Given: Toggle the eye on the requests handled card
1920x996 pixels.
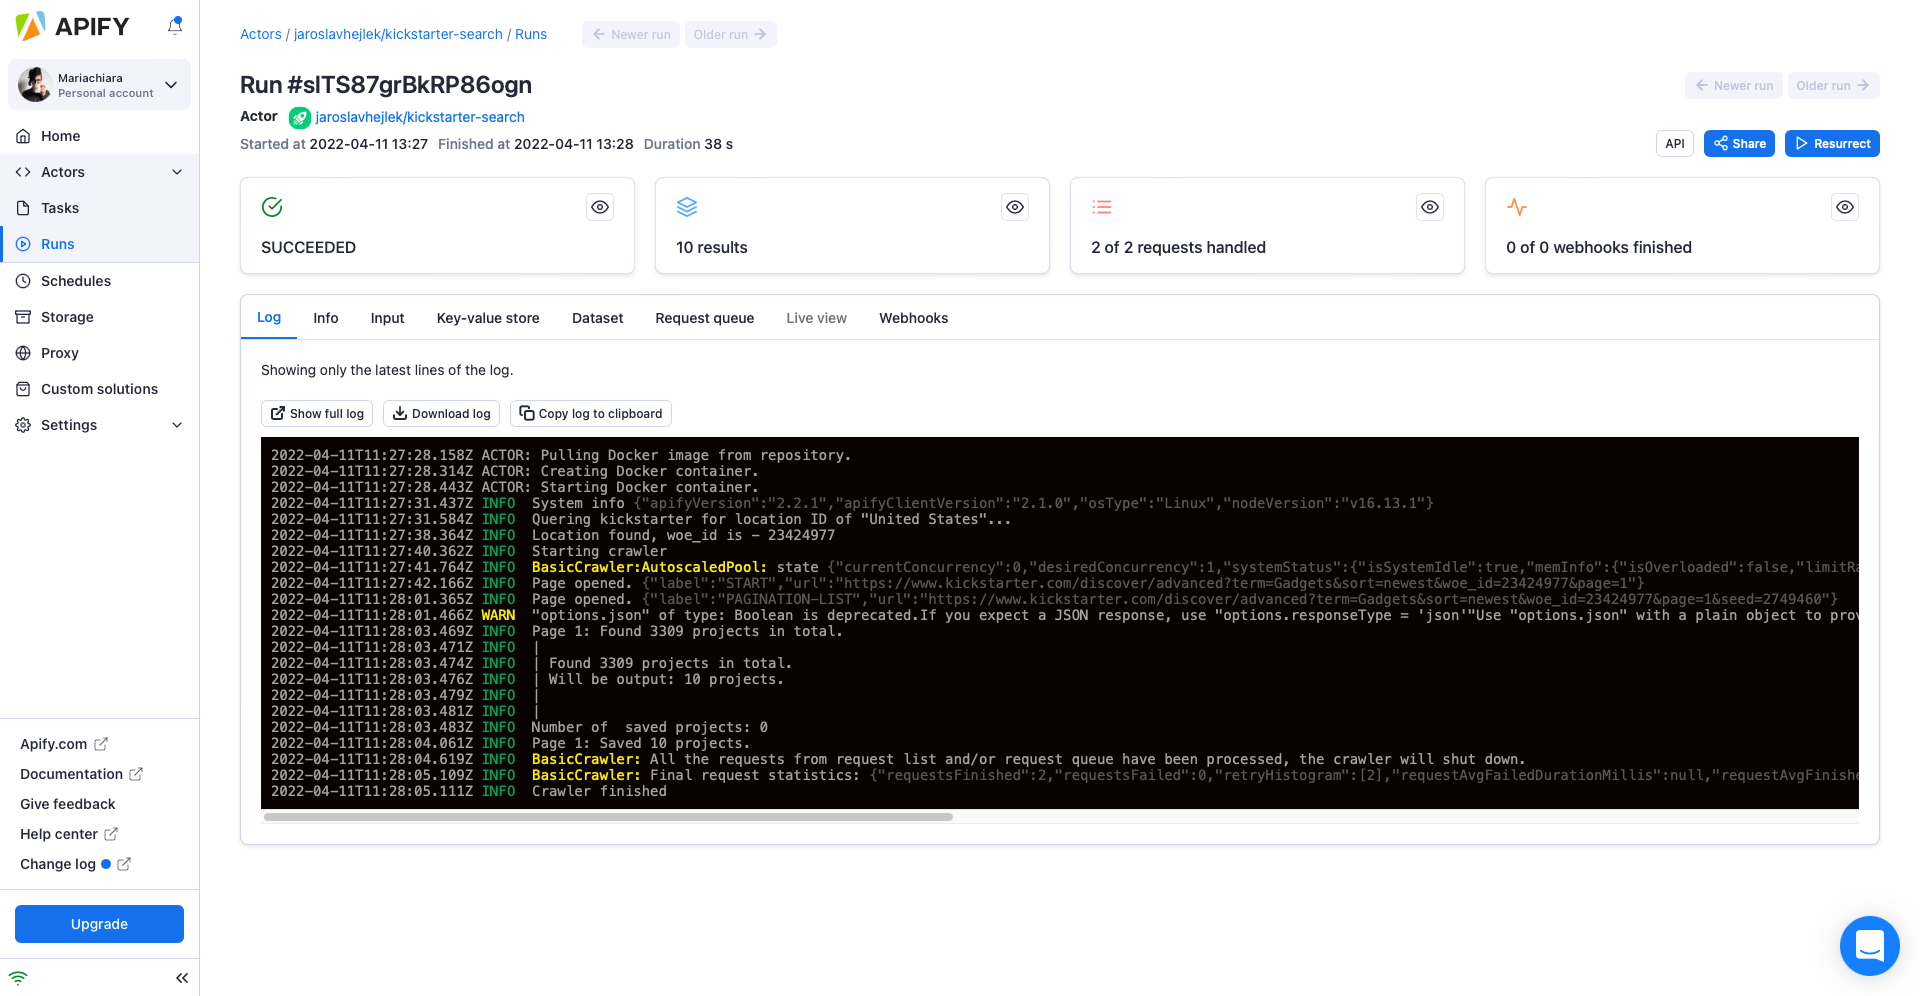Looking at the screenshot, I should 1430,207.
